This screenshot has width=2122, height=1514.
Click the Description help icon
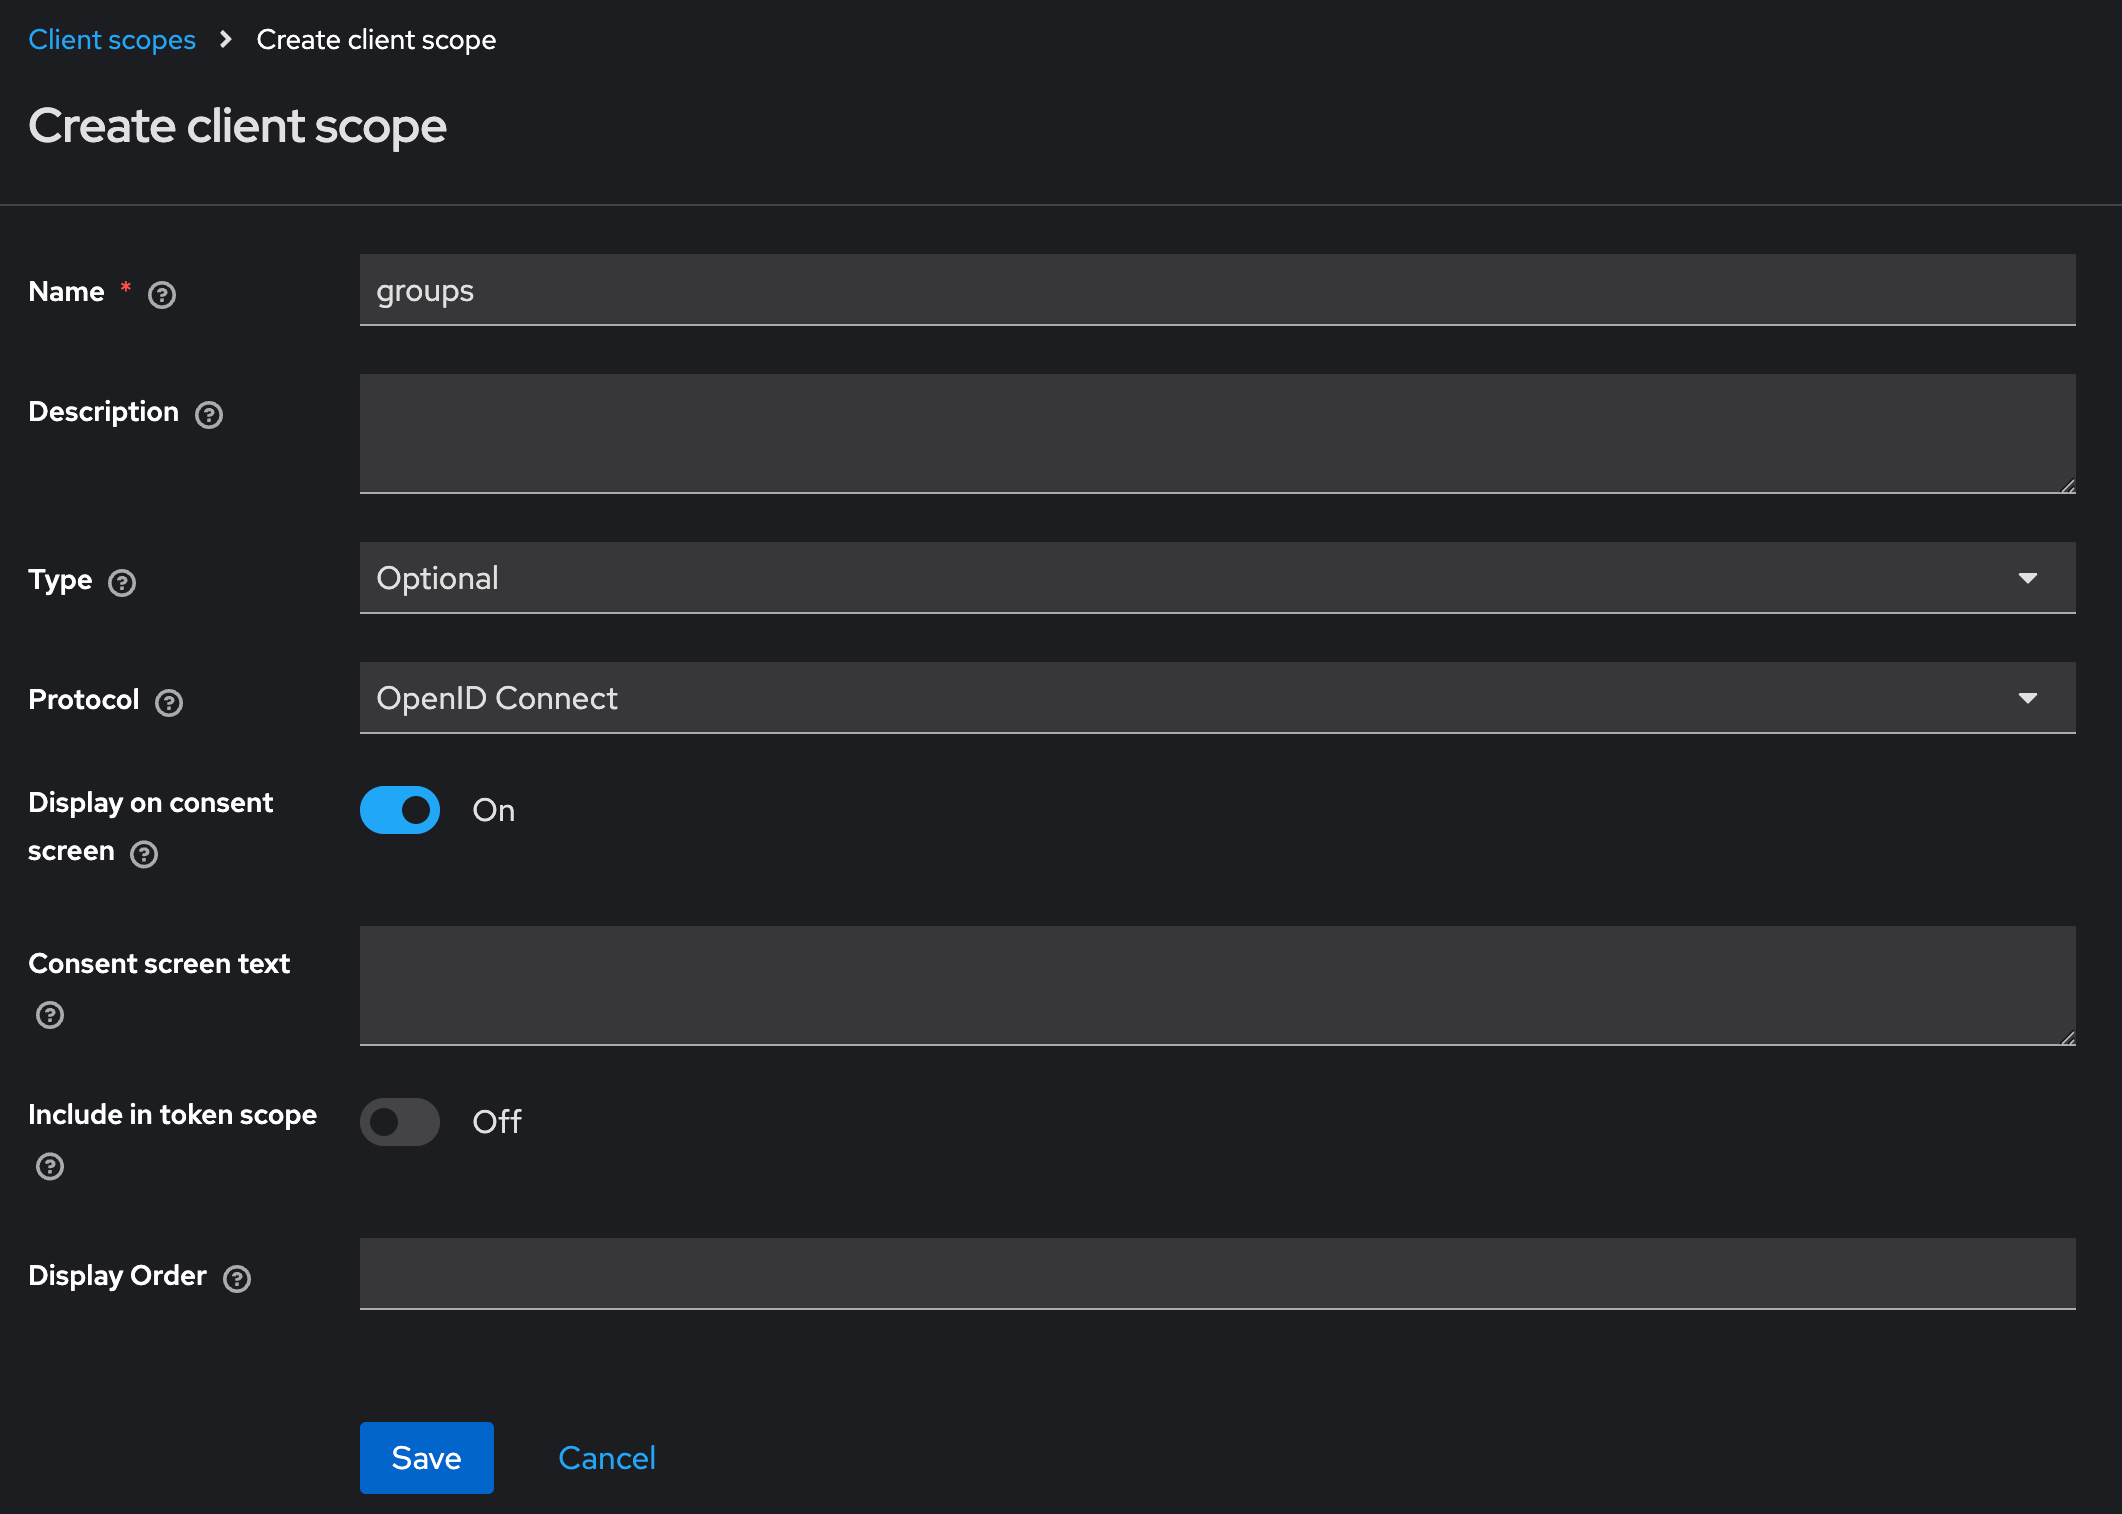click(208, 414)
